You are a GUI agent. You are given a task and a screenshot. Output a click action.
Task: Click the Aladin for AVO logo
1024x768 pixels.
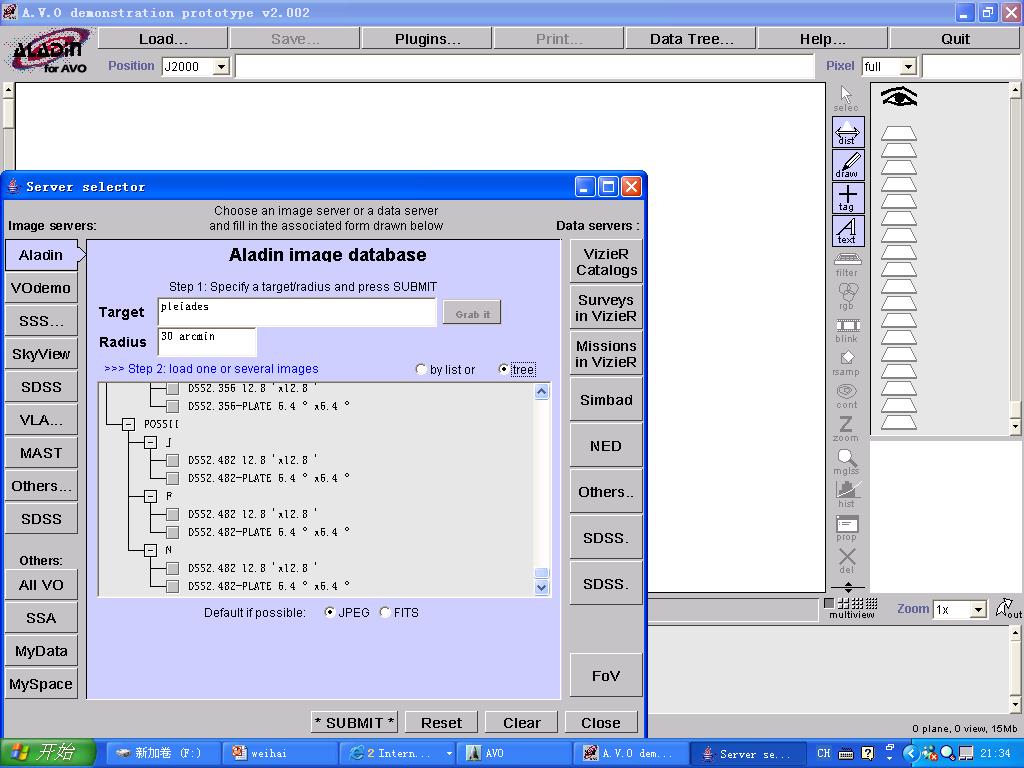[x=49, y=51]
